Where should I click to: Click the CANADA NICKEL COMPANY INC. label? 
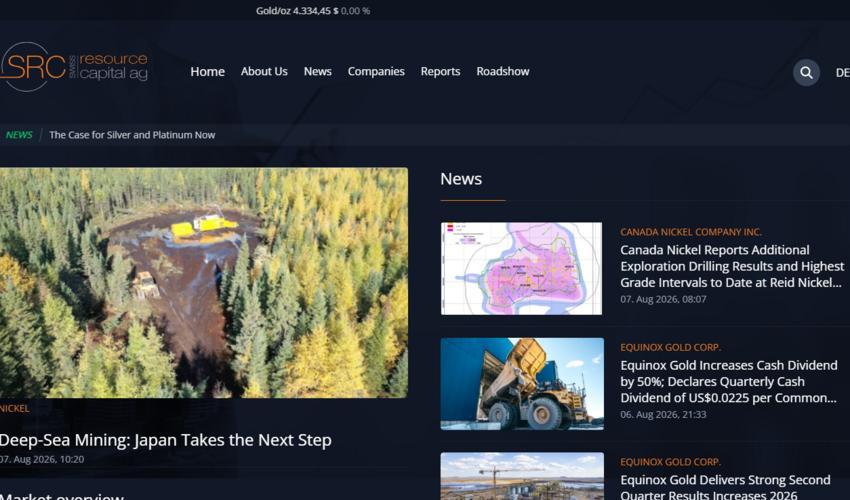tap(691, 232)
